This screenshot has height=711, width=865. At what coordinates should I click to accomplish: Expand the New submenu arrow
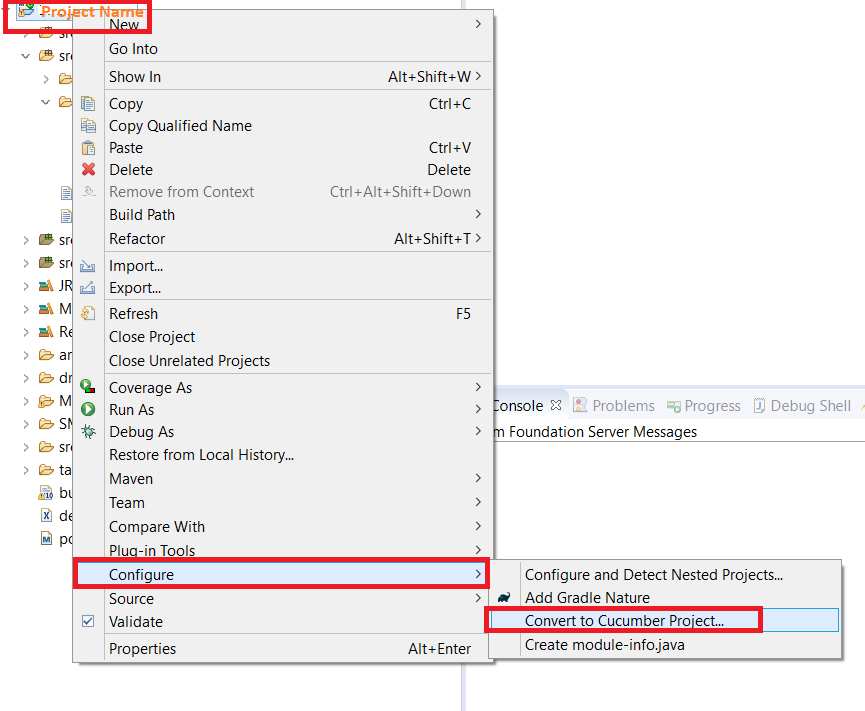pyautogui.click(x=478, y=24)
